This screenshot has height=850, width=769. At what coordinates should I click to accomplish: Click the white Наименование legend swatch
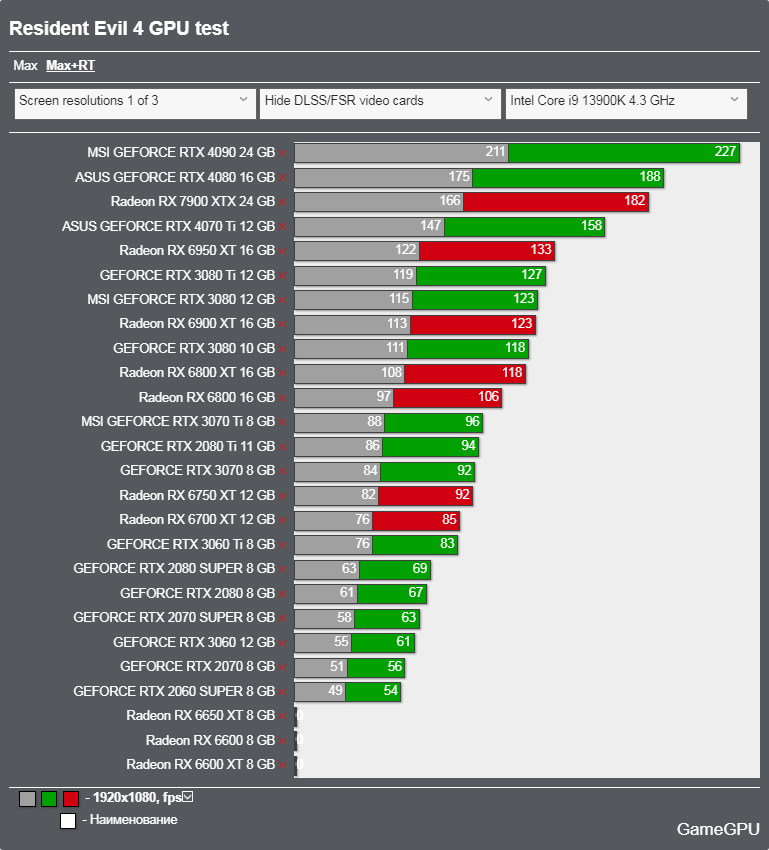pos(68,821)
